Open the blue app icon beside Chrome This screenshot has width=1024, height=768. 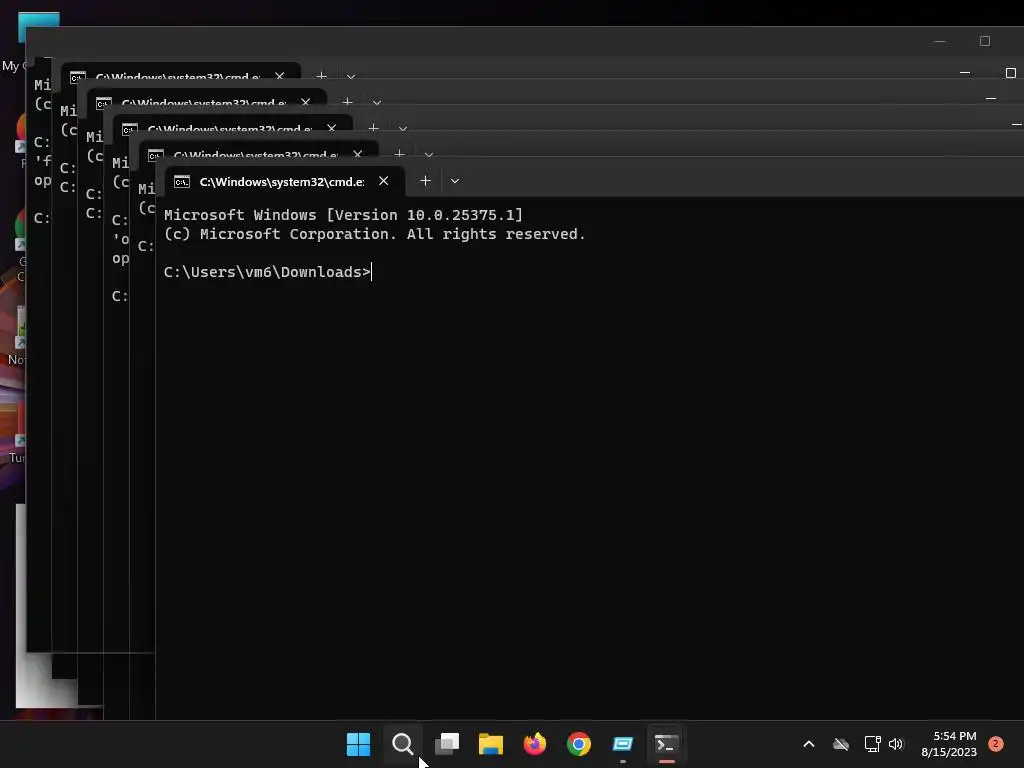coord(622,744)
